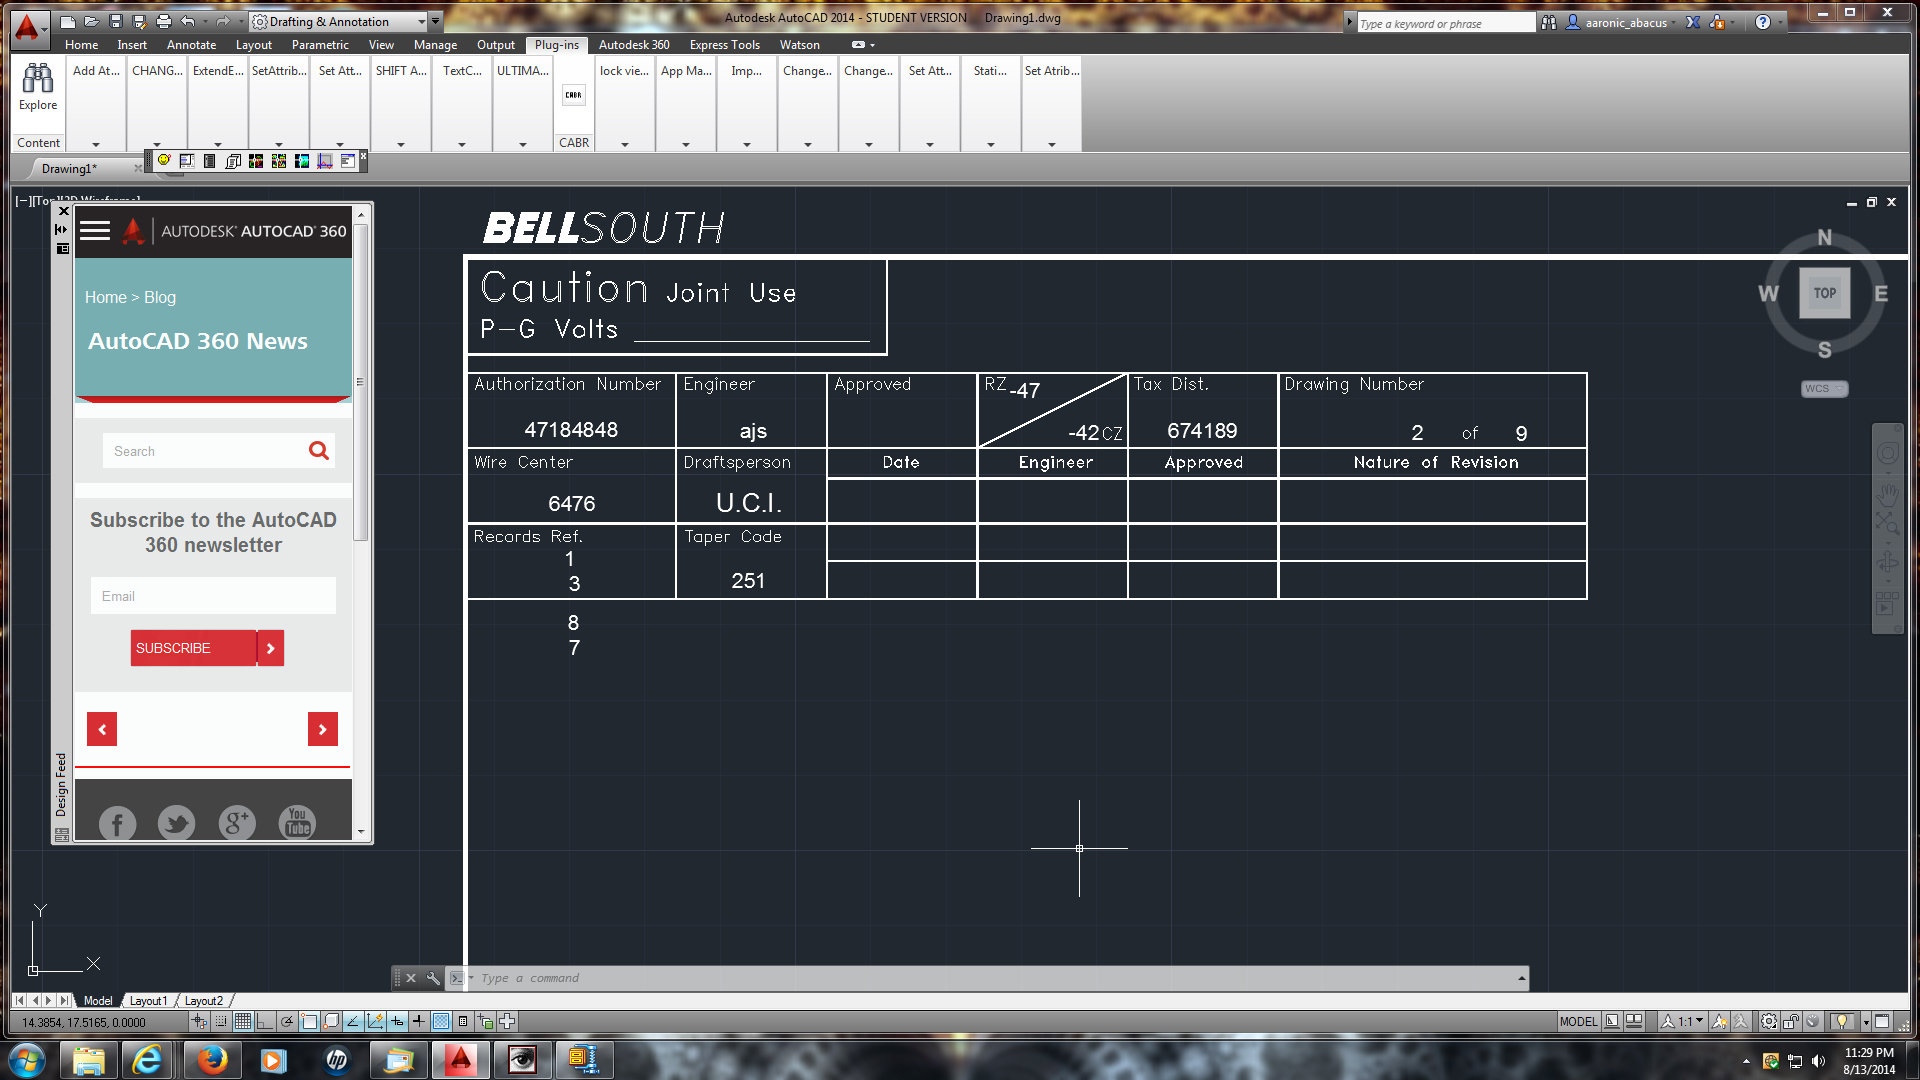Open the Express Tools ribbon tab
Viewport: 1920px width, 1080px height.
click(x=724, y=45)
